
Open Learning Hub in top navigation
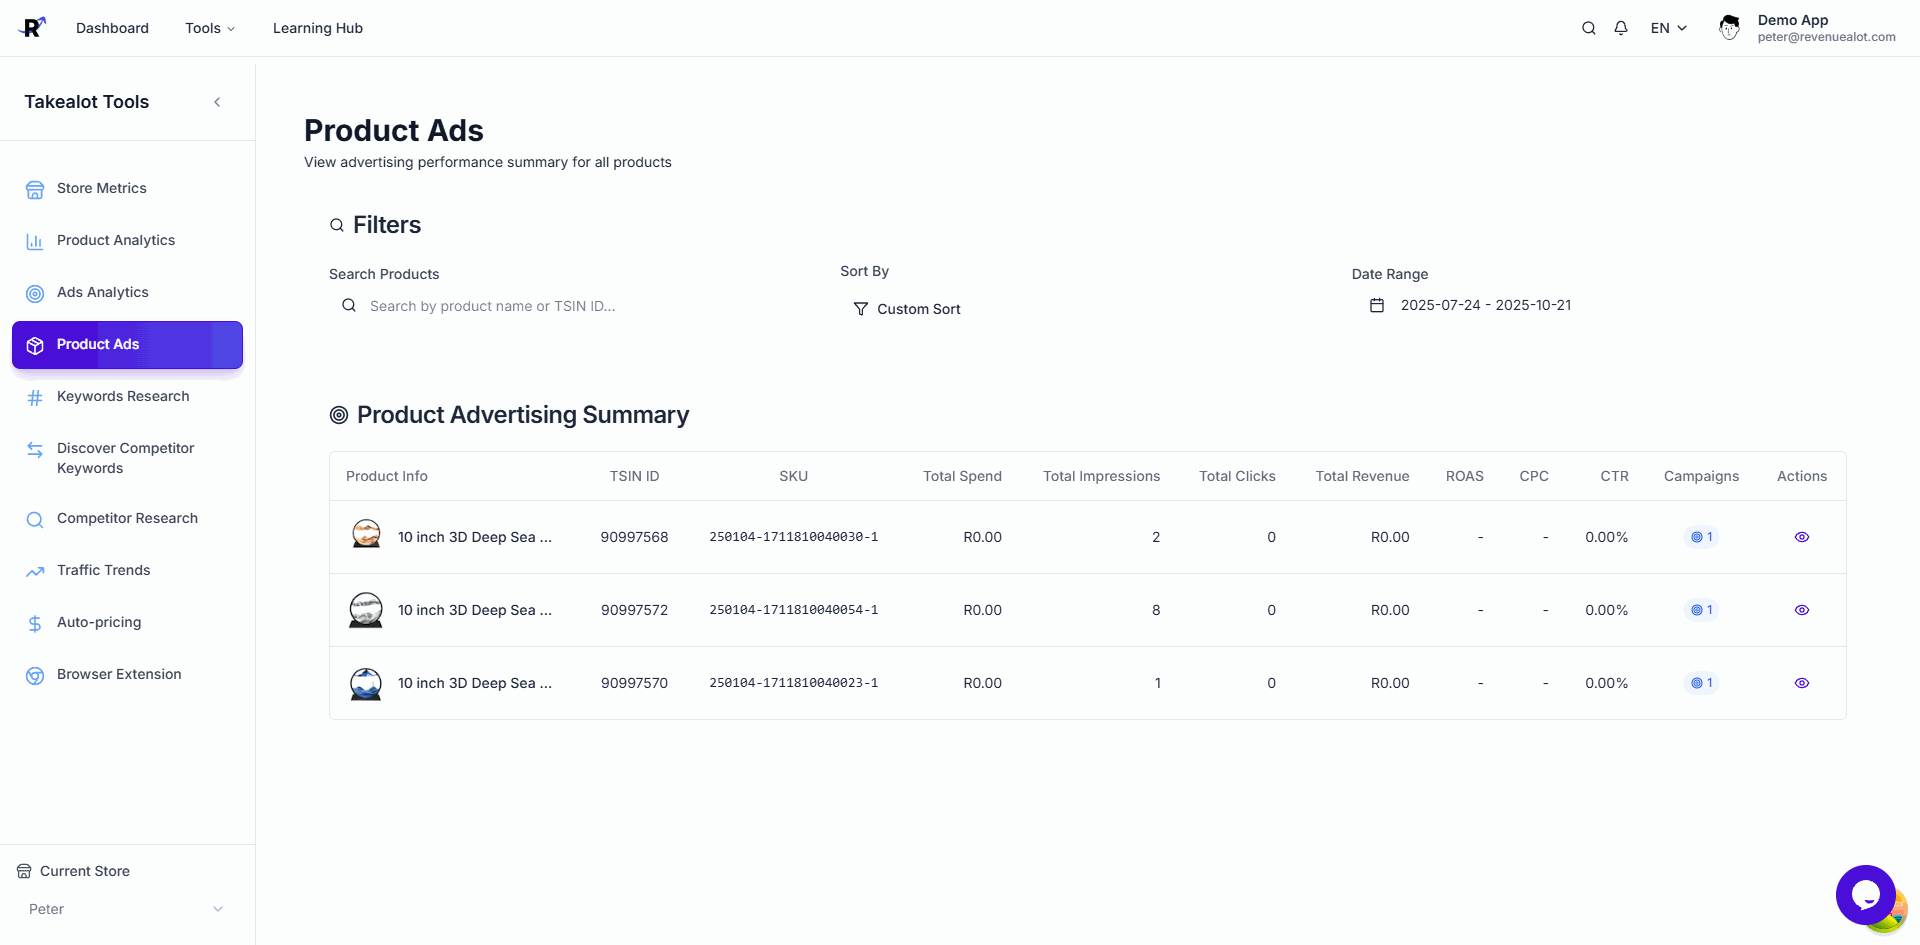(x=318, y=28)
